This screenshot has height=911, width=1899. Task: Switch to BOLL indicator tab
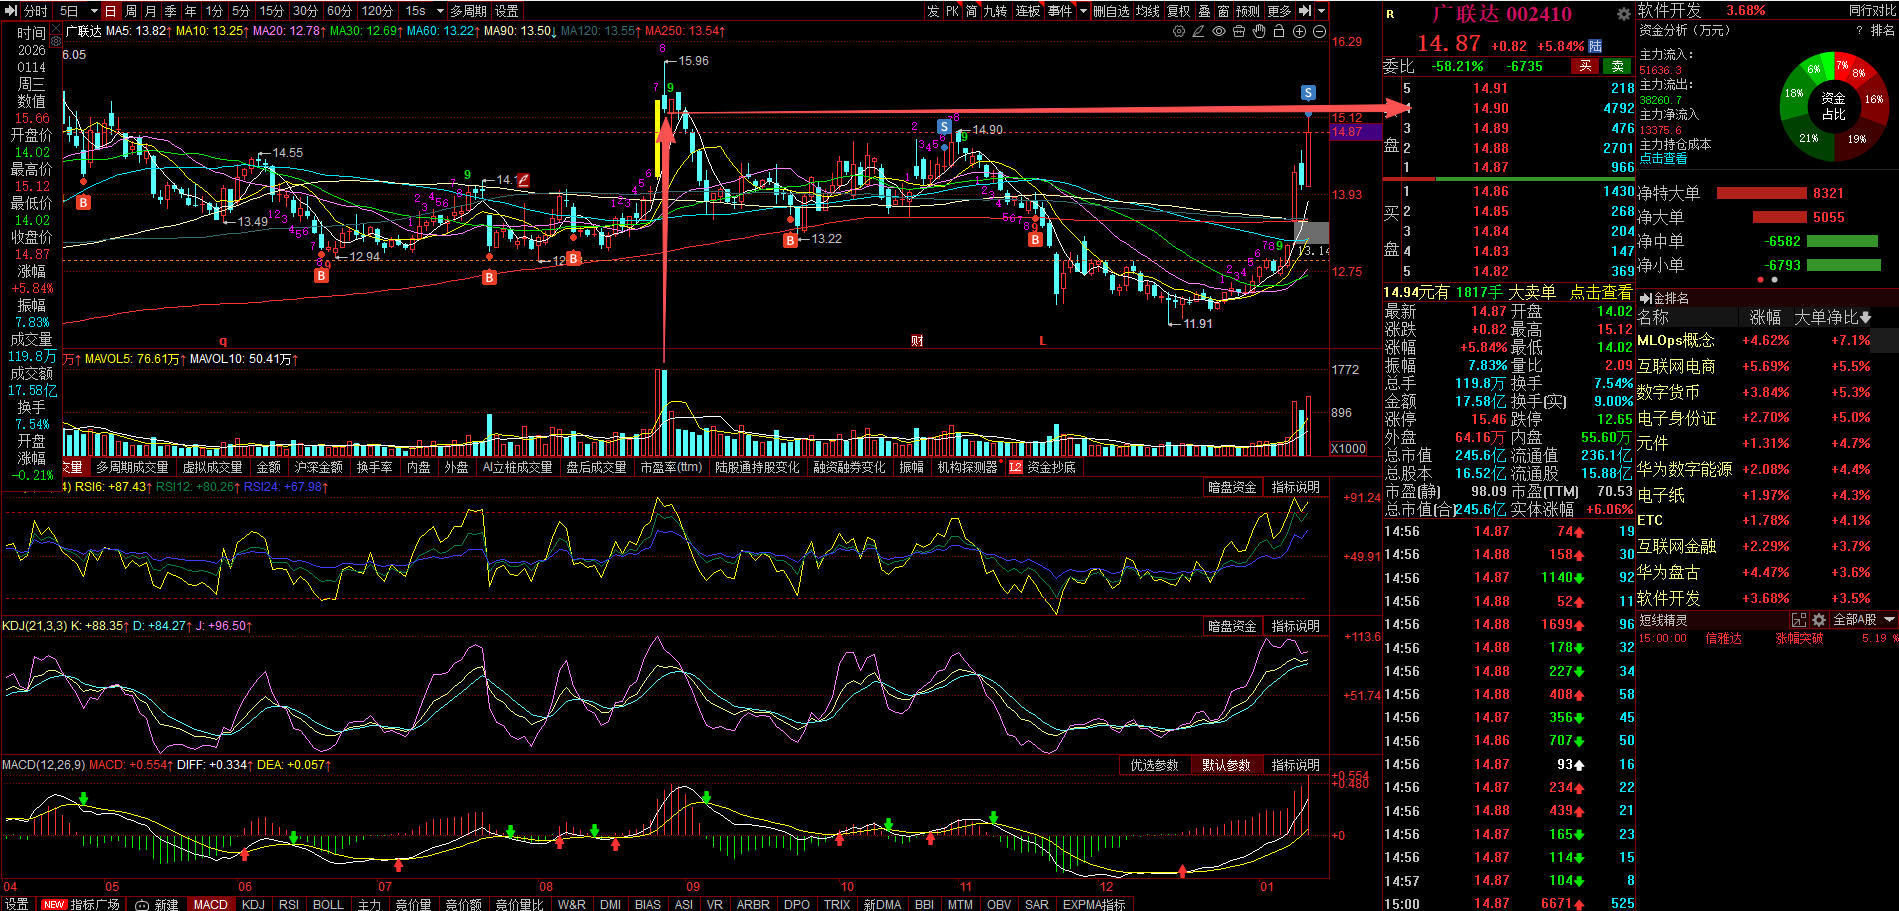pyautogui.click(x=328, y=904)
